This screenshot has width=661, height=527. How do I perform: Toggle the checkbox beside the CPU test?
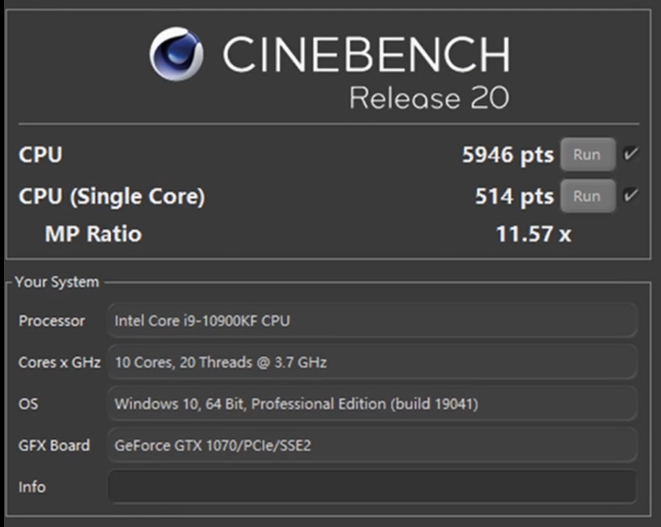(630, 154)
